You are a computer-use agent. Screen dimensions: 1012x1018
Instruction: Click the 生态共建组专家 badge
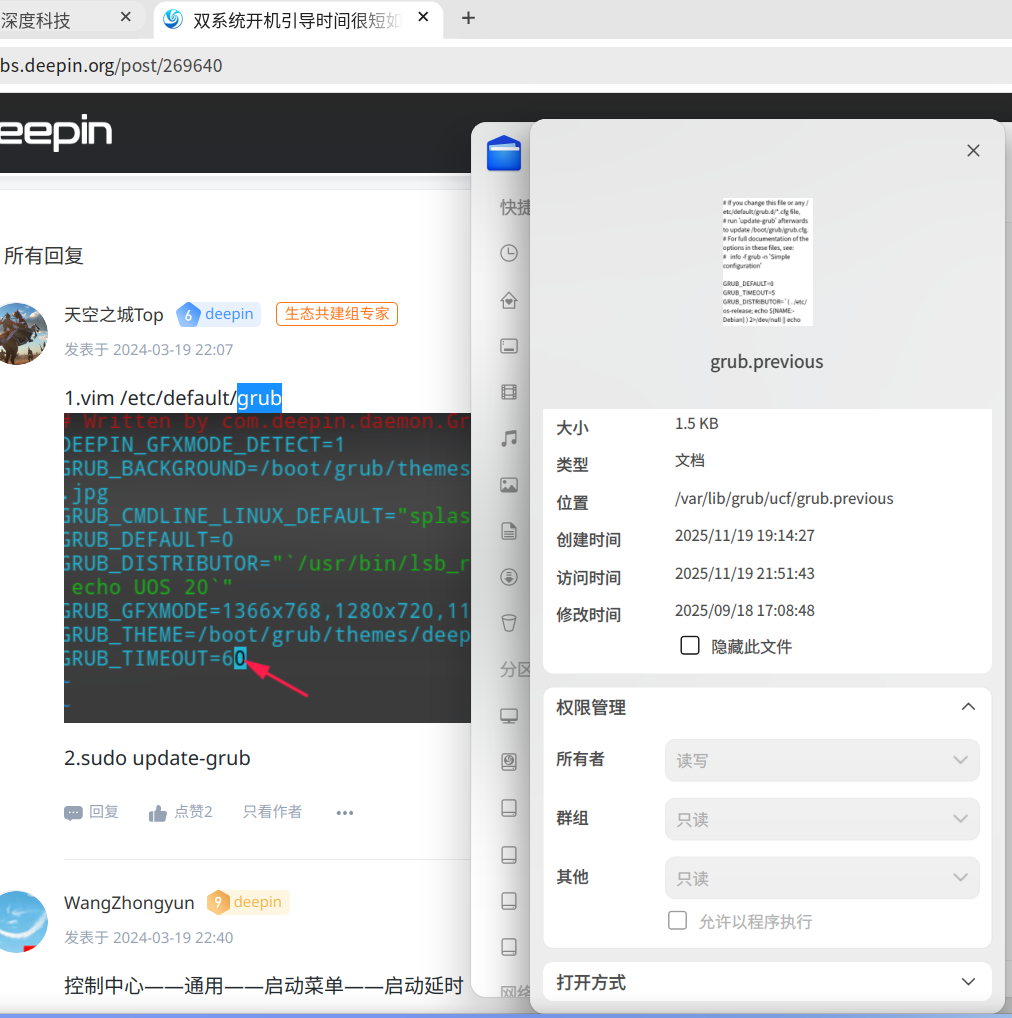337,314
